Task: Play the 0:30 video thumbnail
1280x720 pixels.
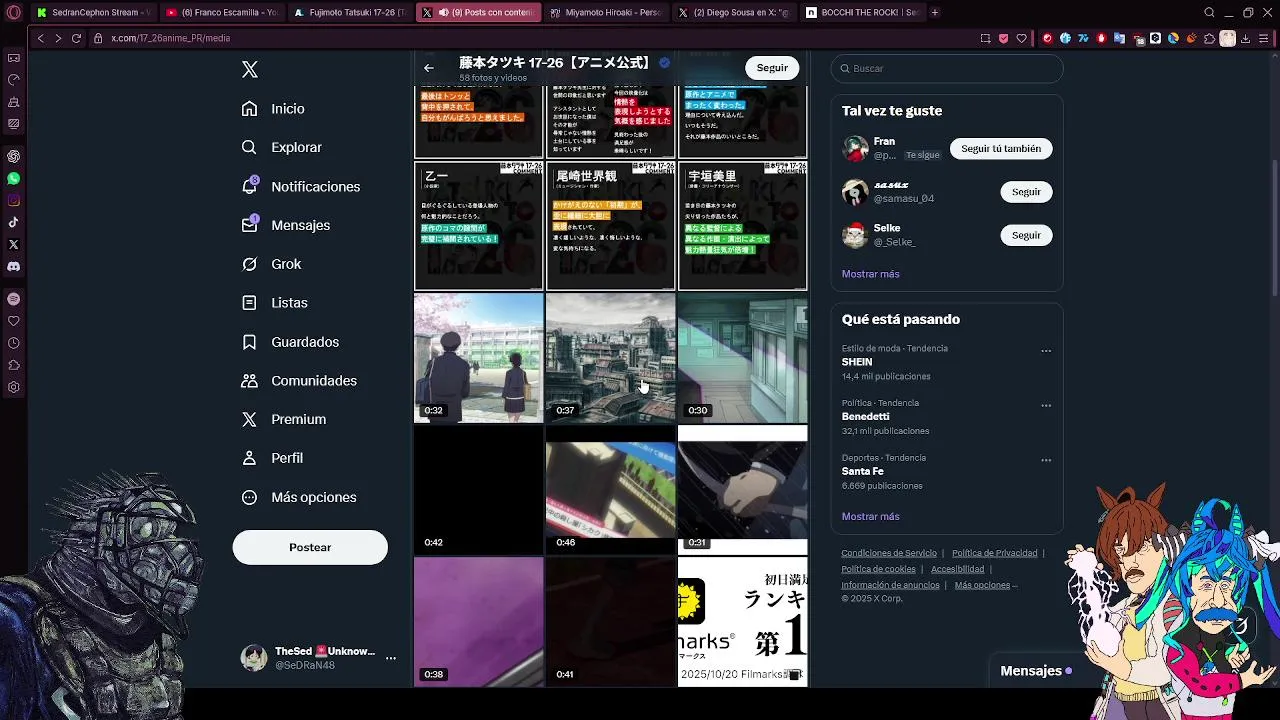Action: [742, 358]
